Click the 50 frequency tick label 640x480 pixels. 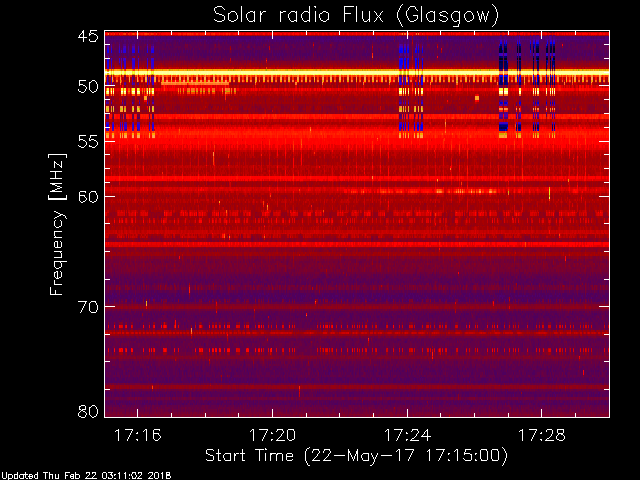[88, 87]
